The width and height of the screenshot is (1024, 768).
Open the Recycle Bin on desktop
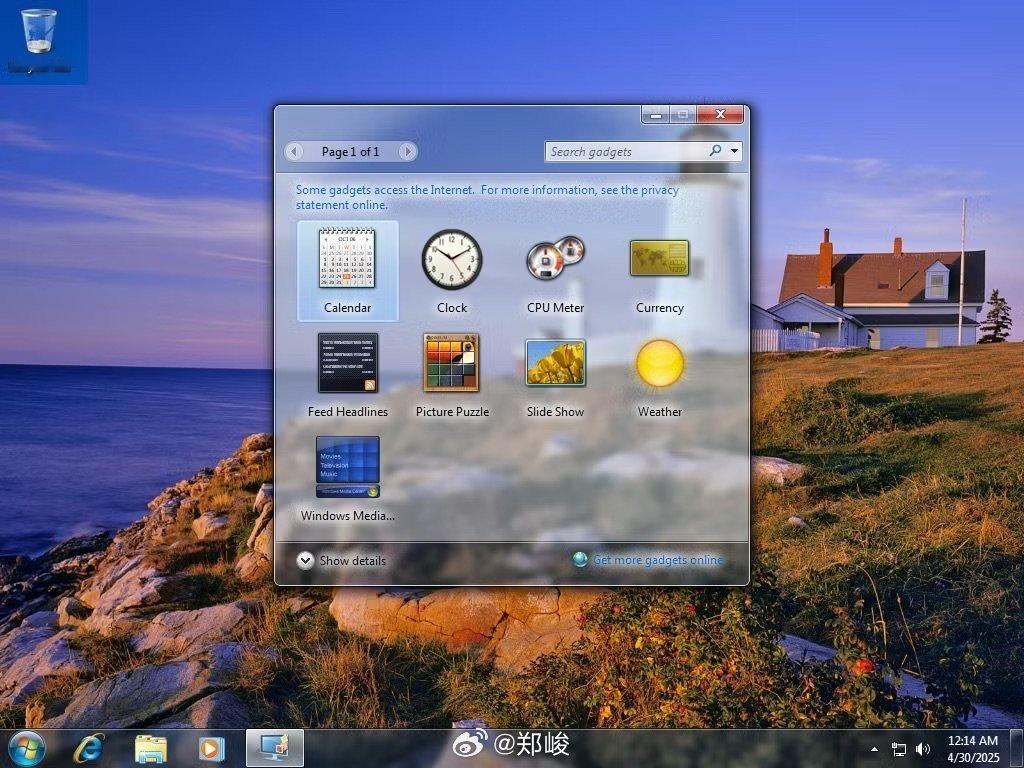click(x=40, y=40)
